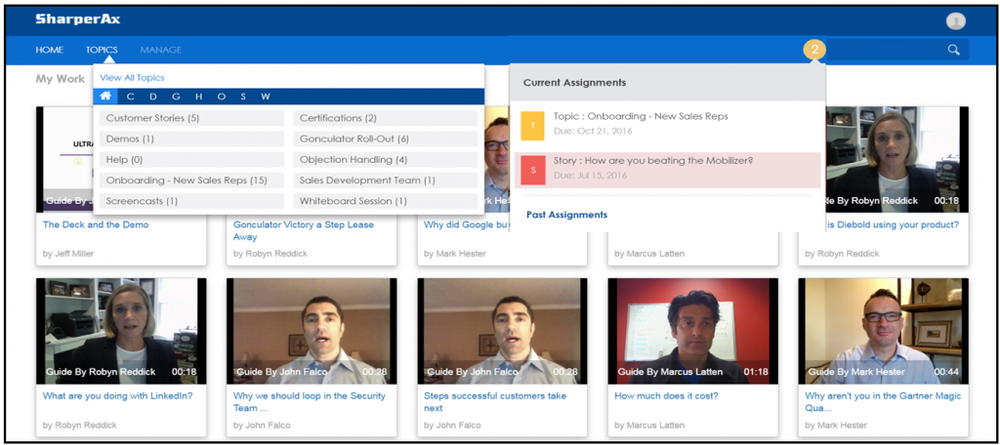Viewport: 1000px width, 445px height.
Task: Click the Current Assignments header
Action: [575, 83]
